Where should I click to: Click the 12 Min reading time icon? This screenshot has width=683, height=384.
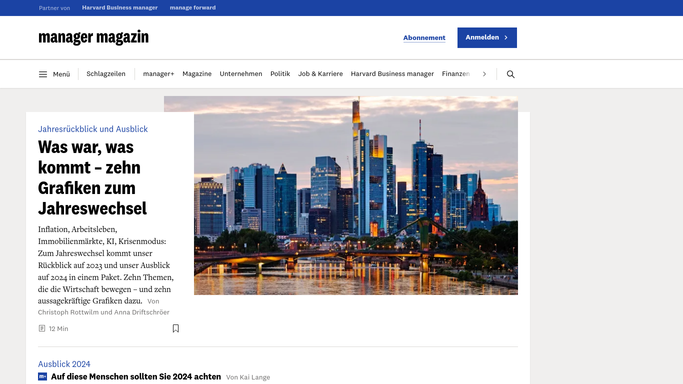pyautogui.click(x=42, y=328)
